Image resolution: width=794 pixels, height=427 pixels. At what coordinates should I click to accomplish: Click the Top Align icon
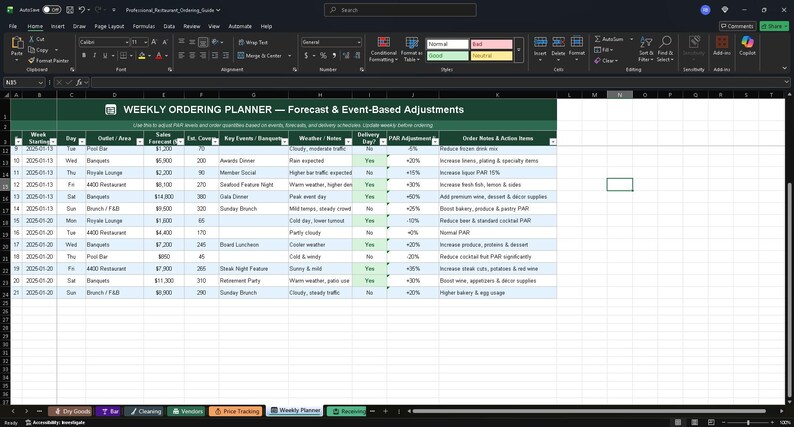(x=181, y=42)
